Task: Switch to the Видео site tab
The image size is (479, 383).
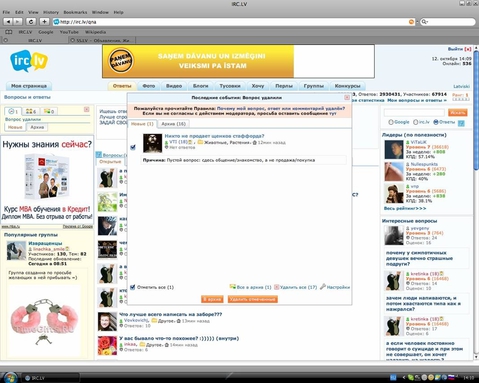Action: coord(174,86)
